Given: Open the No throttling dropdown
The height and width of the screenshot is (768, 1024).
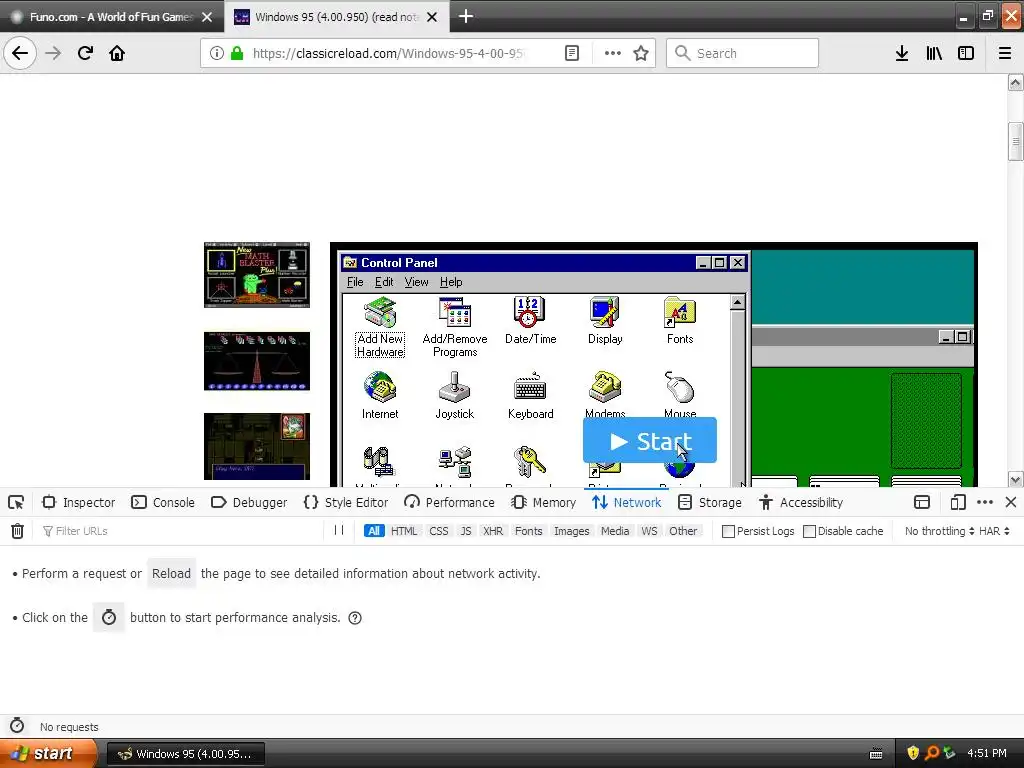Looking at the screenshot, I should point(939,531).
